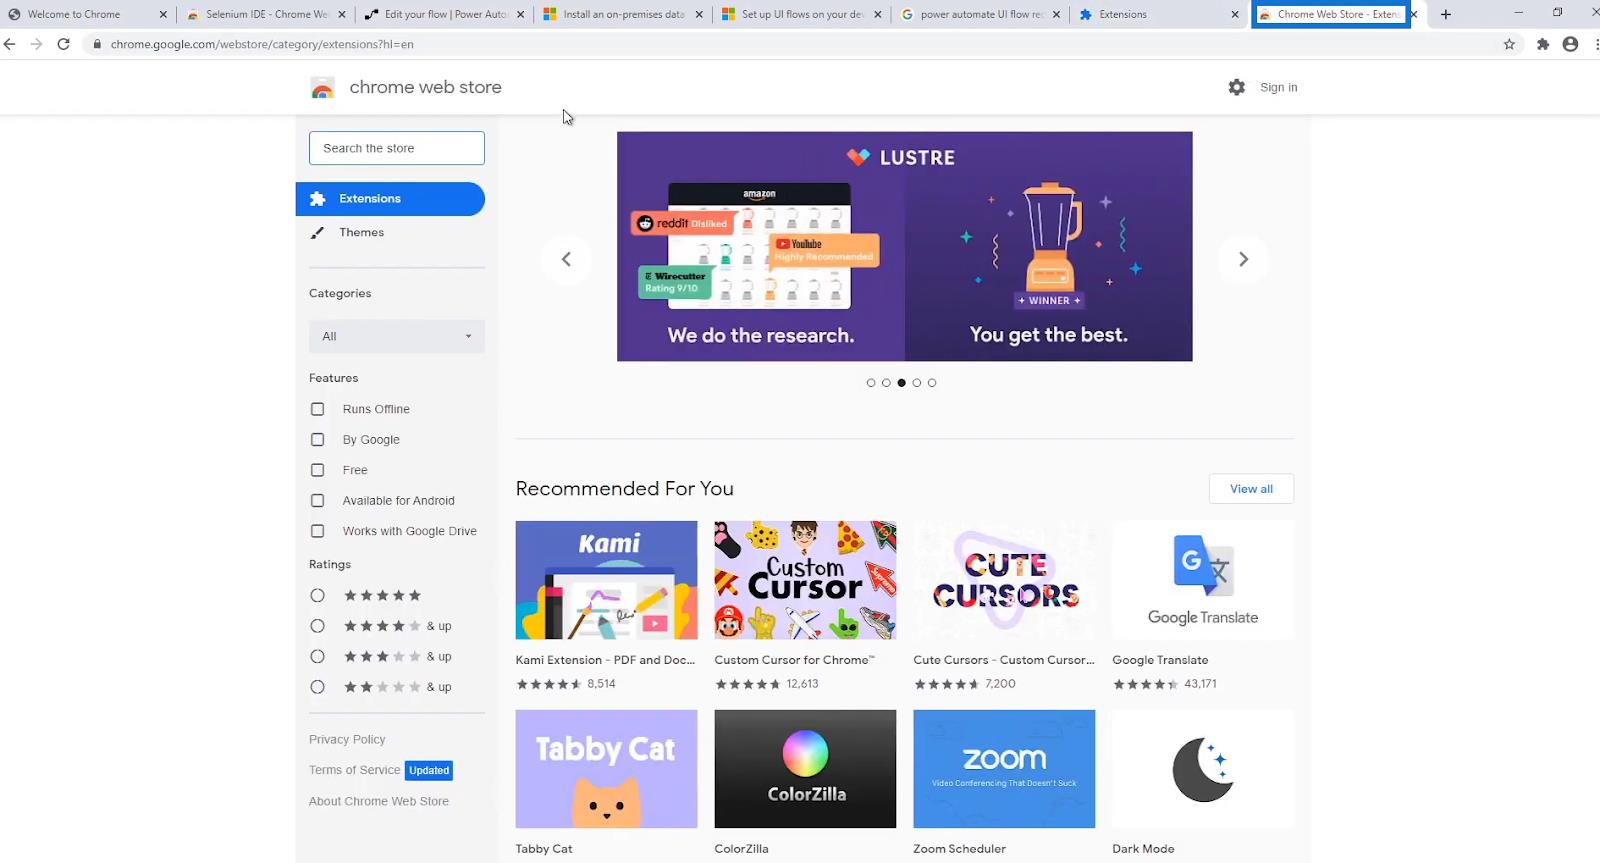Open the Extensions puzzle icon in toolbar
This screenshot has height=863, width=1600.
(x=1543, y=44)
